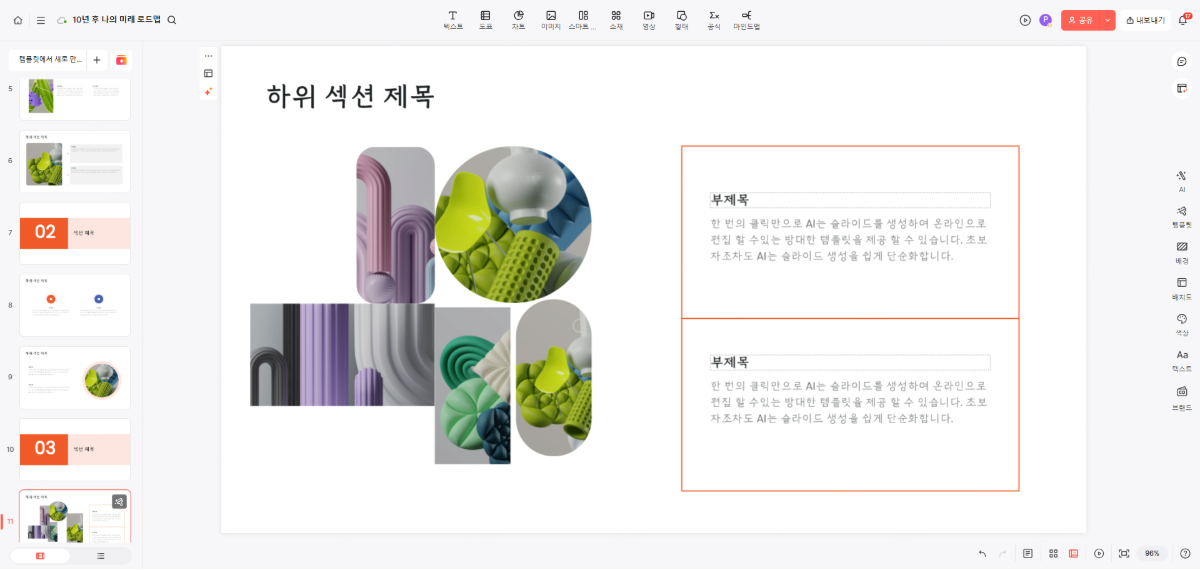Open the 브랜드 brand panel
Screen dimensions: 1200x570
pyautogui.click(x=1182, y=397)
